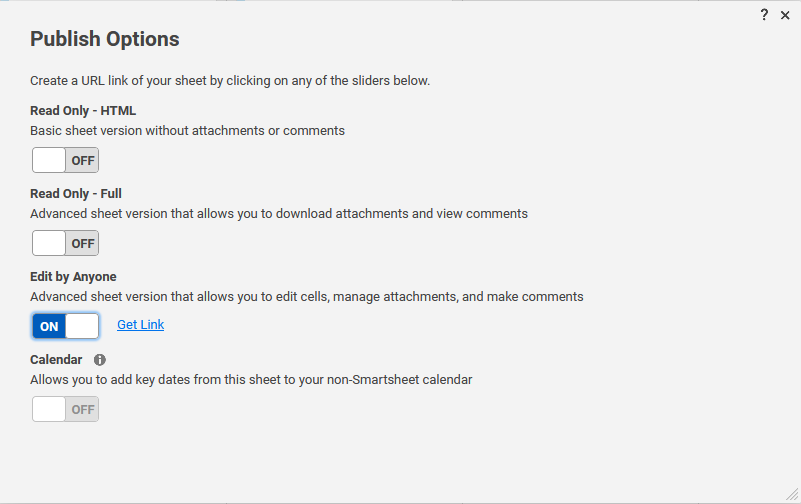Enable the Read Only - HTML slider
The height and width of the screenshot is (504, 801).
65,160
